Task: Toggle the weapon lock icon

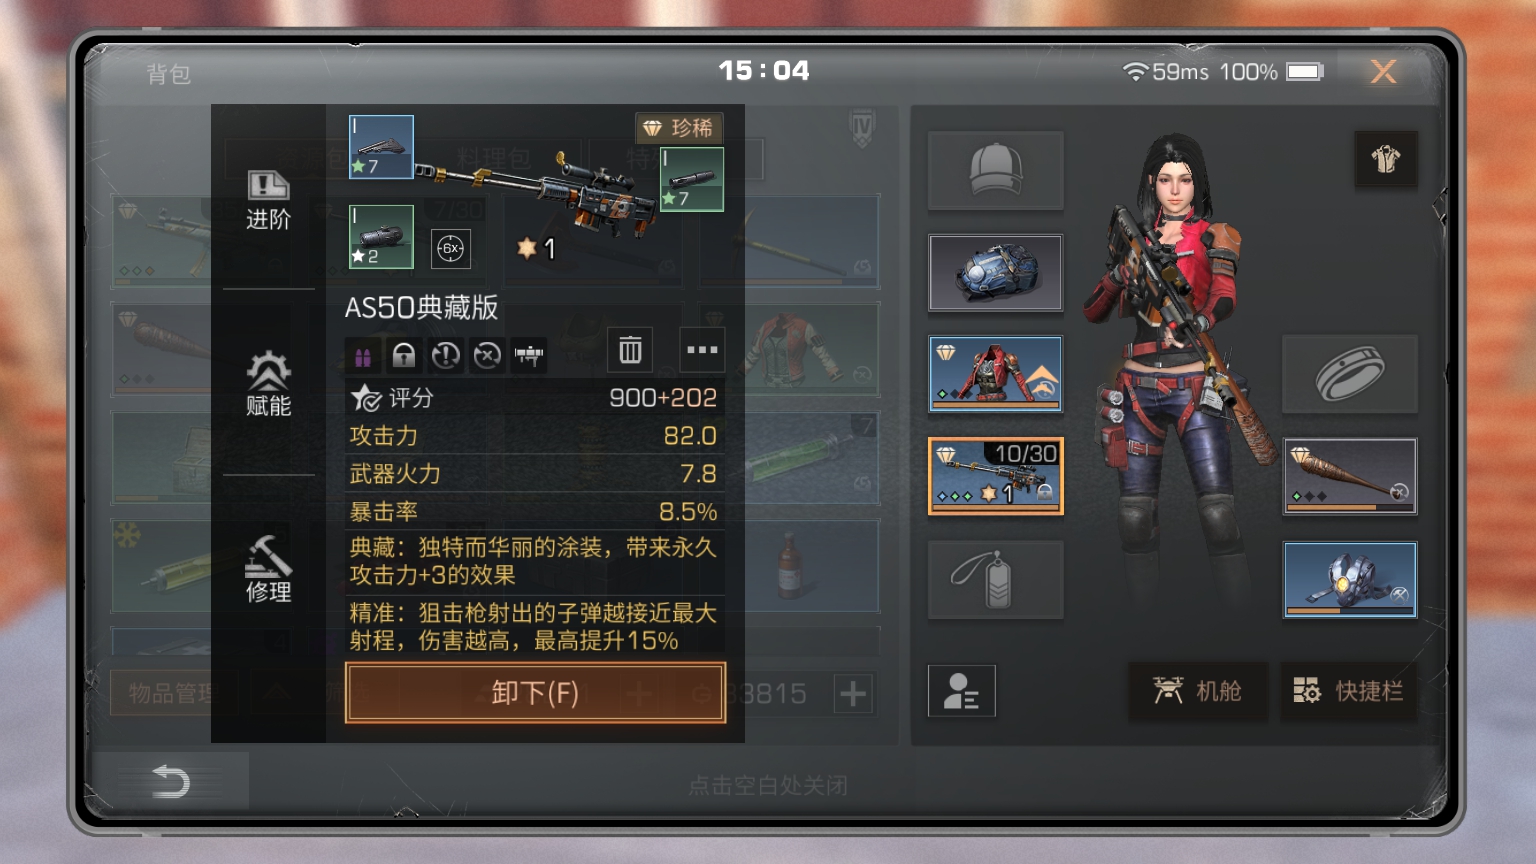Action: pyautogui.click(x=403, y=355)
